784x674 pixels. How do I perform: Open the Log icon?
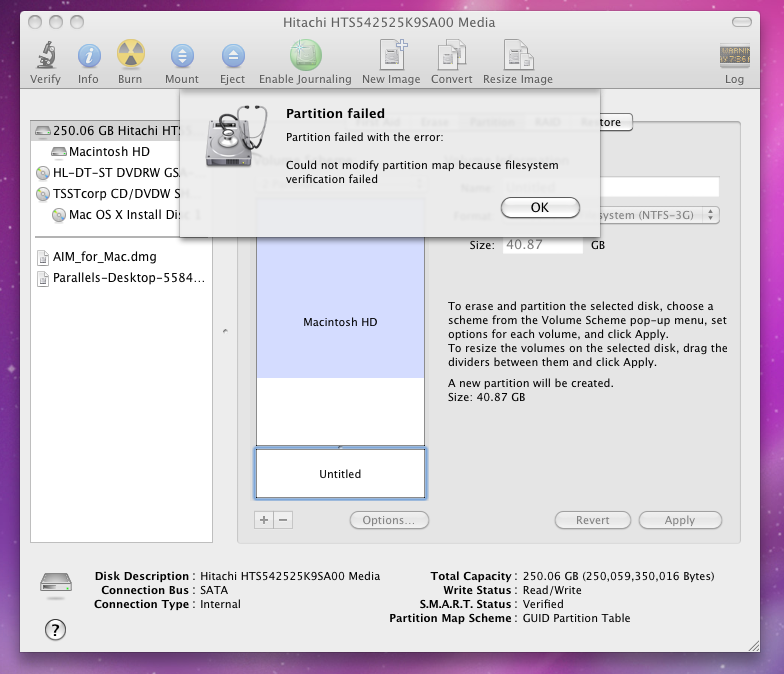click(x=734, y=56)
